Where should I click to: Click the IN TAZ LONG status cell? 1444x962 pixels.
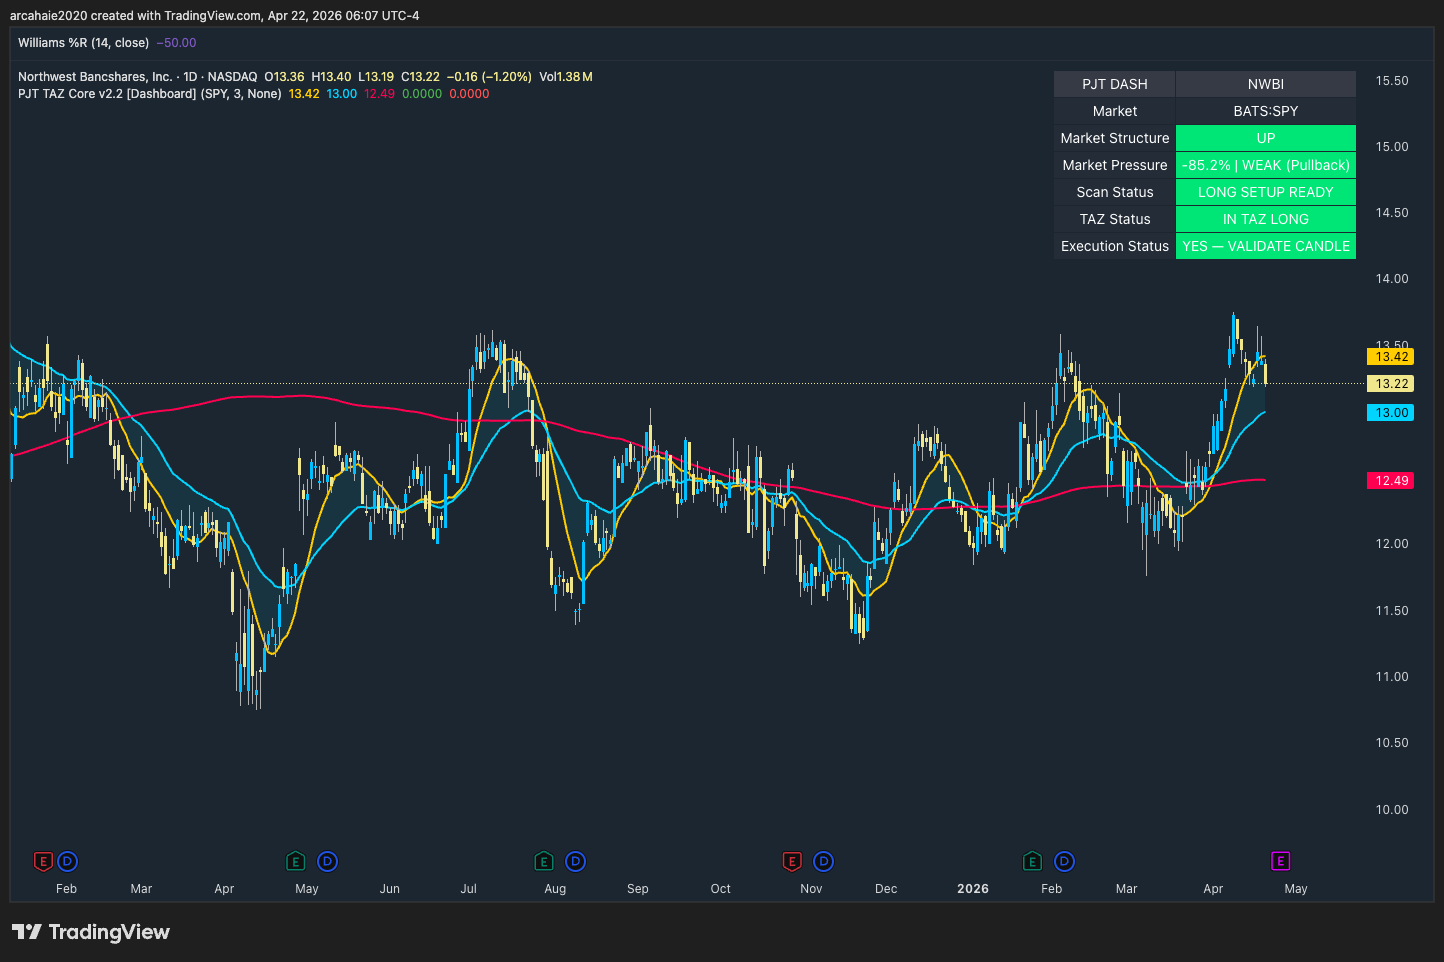[x=1265, y=219]
